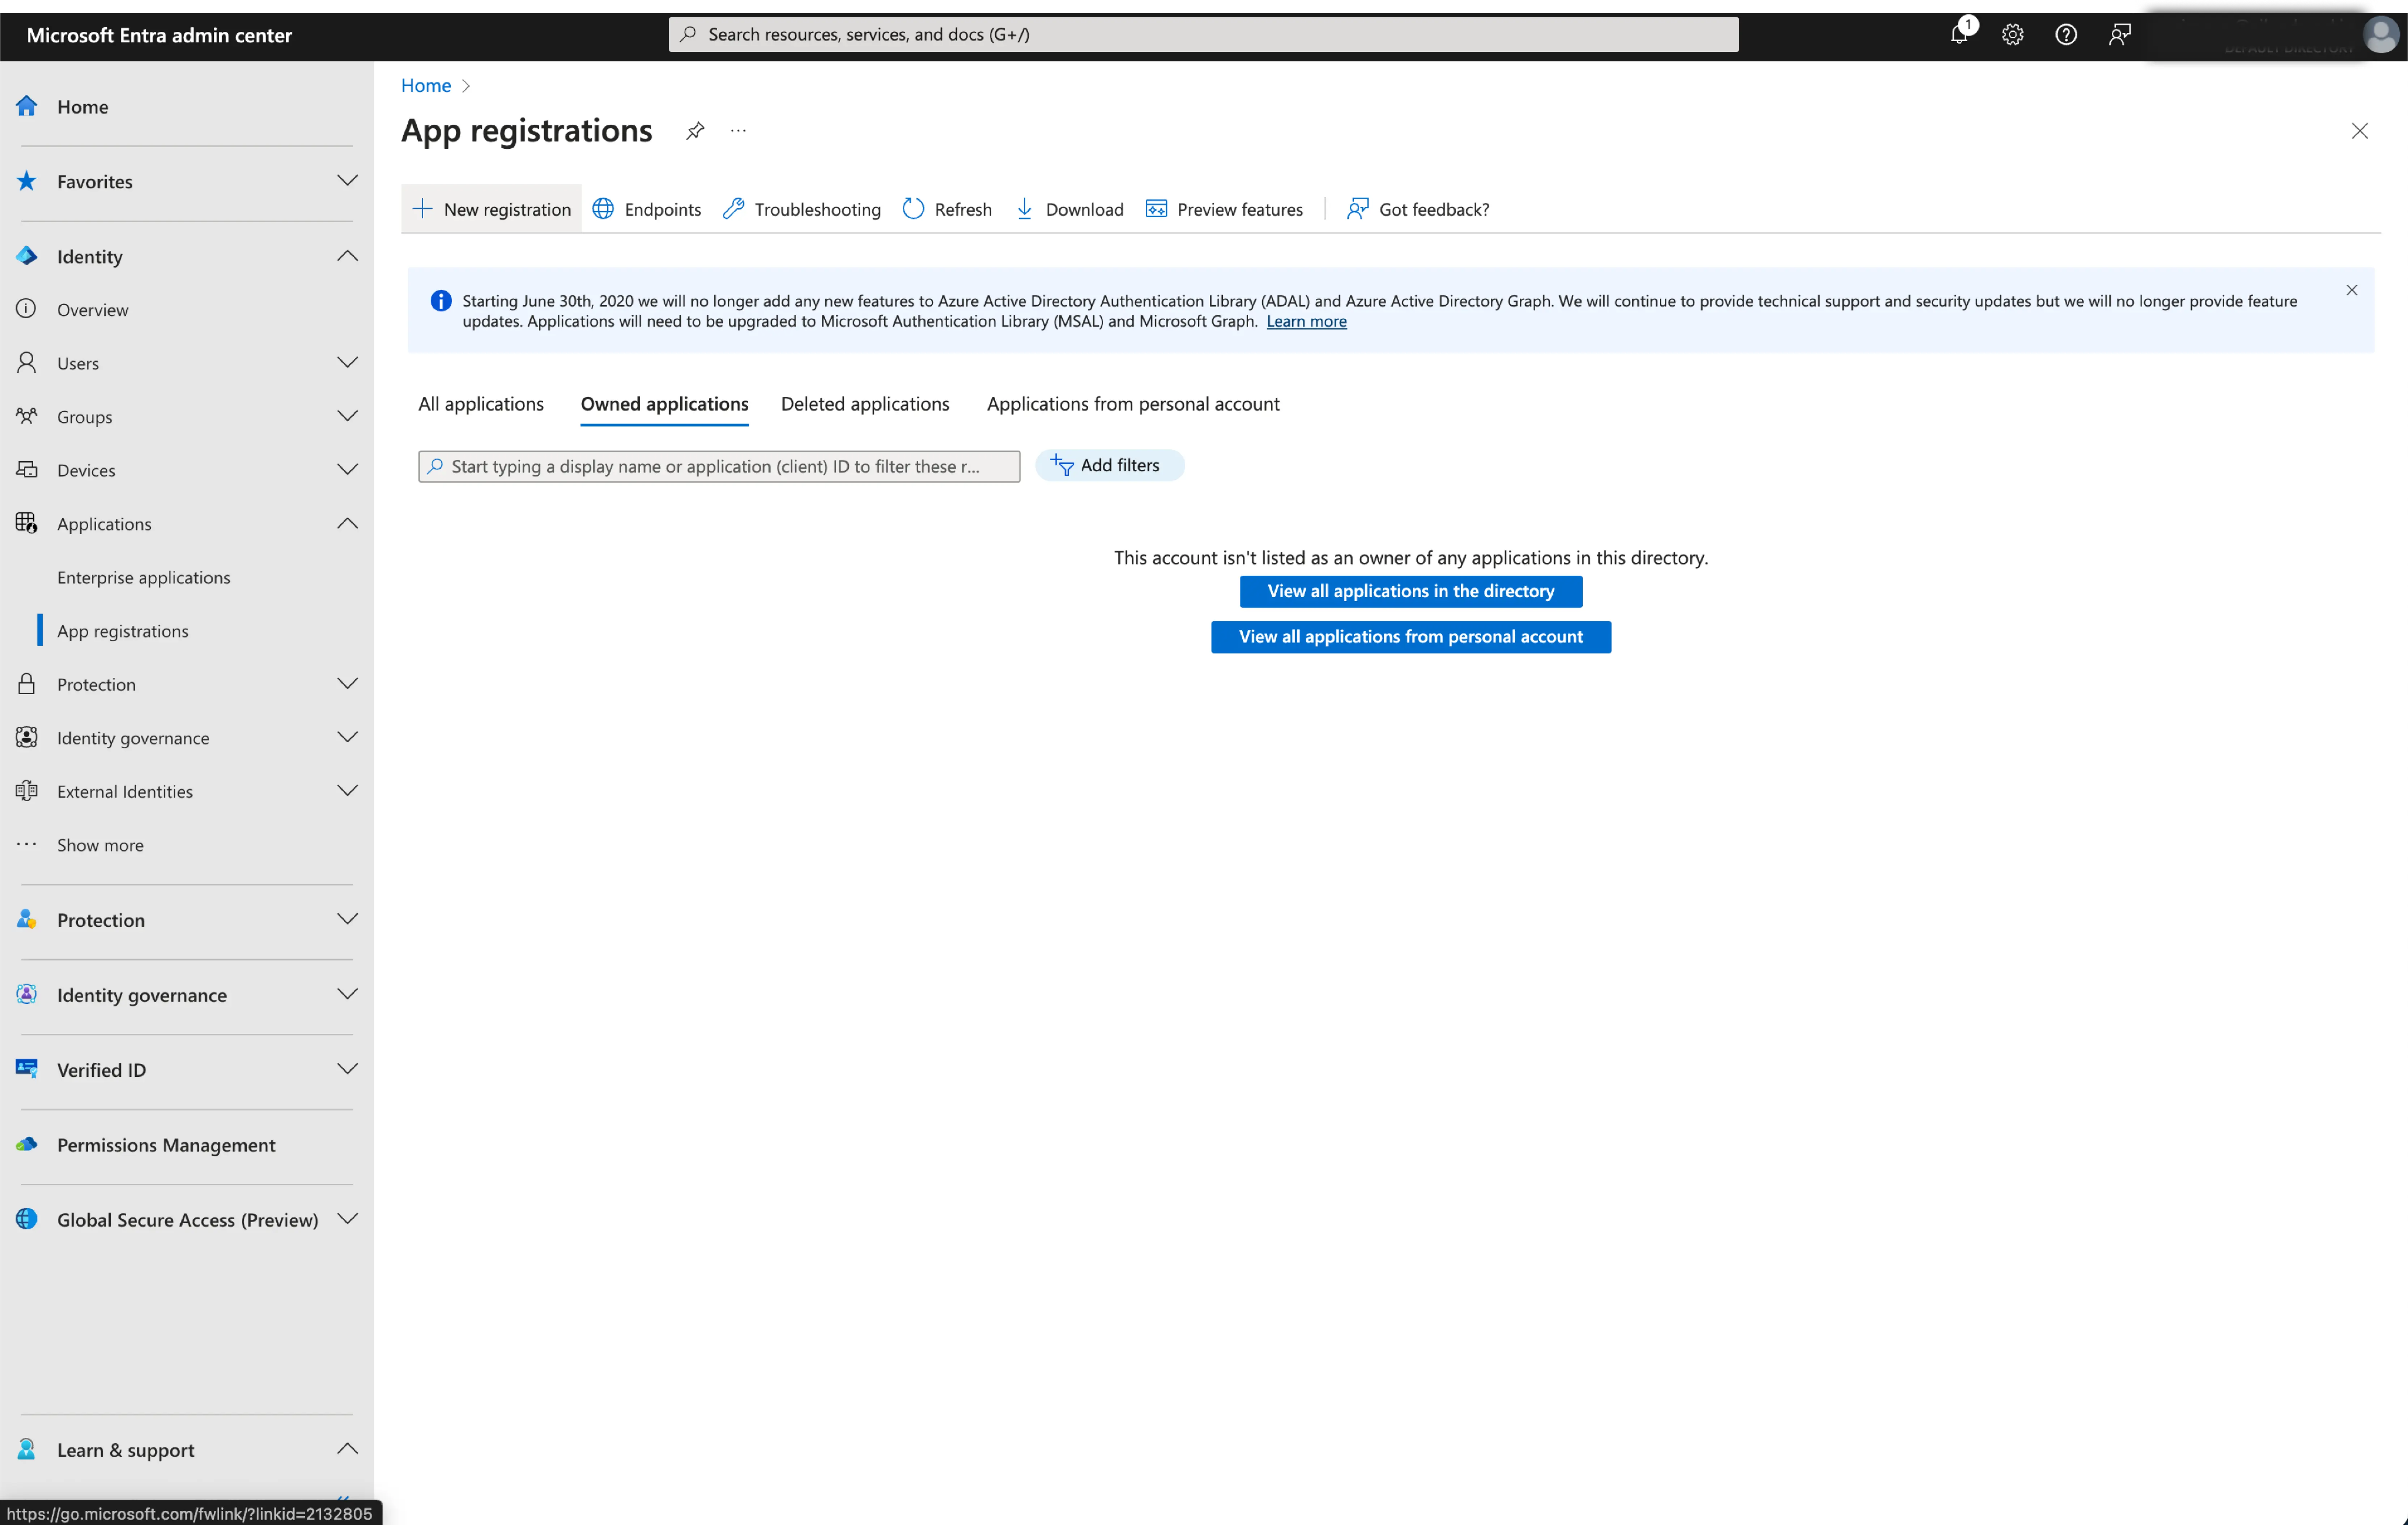Select the Deleted applications tab

click(865, 402)
